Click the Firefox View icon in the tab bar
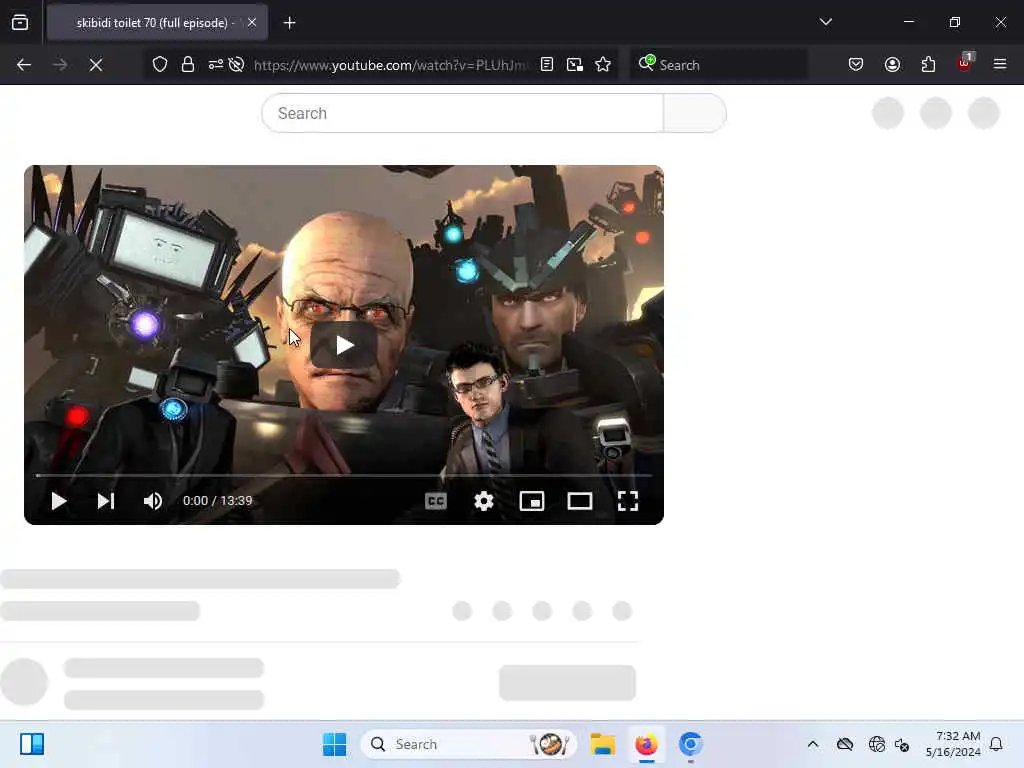 click(20, 22)
